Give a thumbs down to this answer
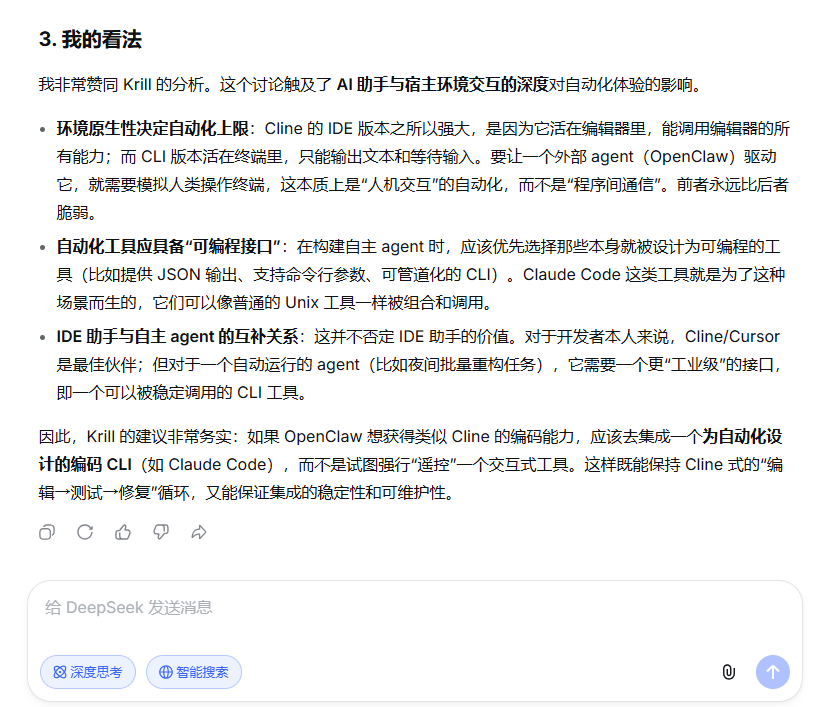The image size is (835, 707). point(160,533)
